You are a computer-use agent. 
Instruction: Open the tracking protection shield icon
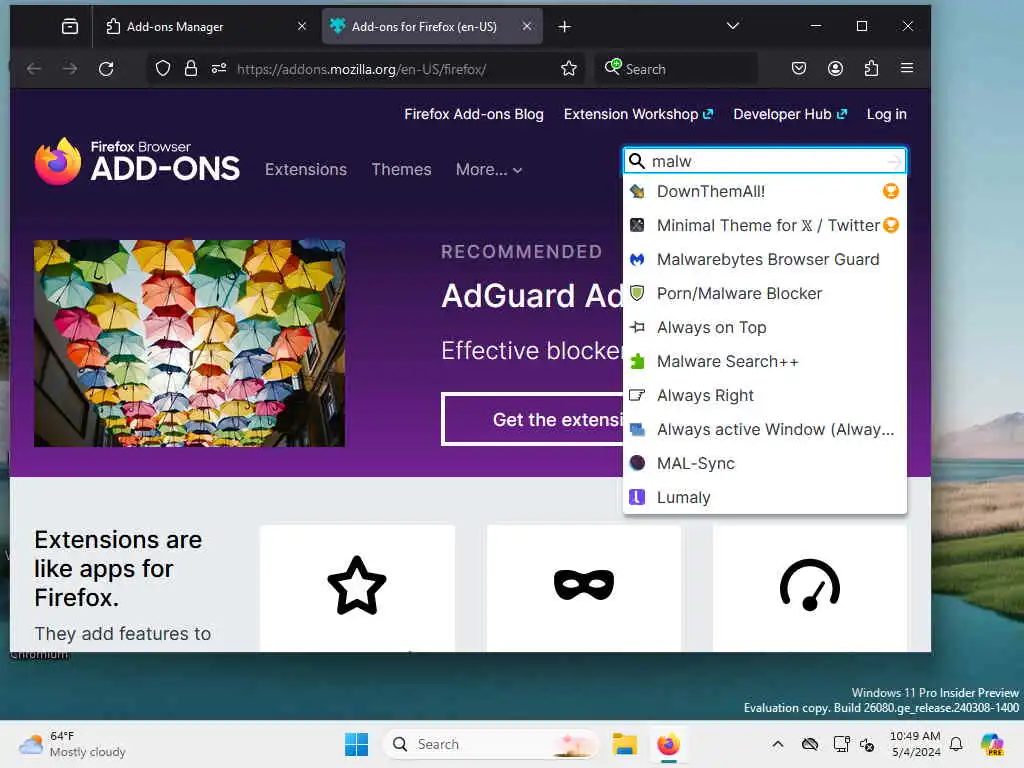(x=163, y=69)
